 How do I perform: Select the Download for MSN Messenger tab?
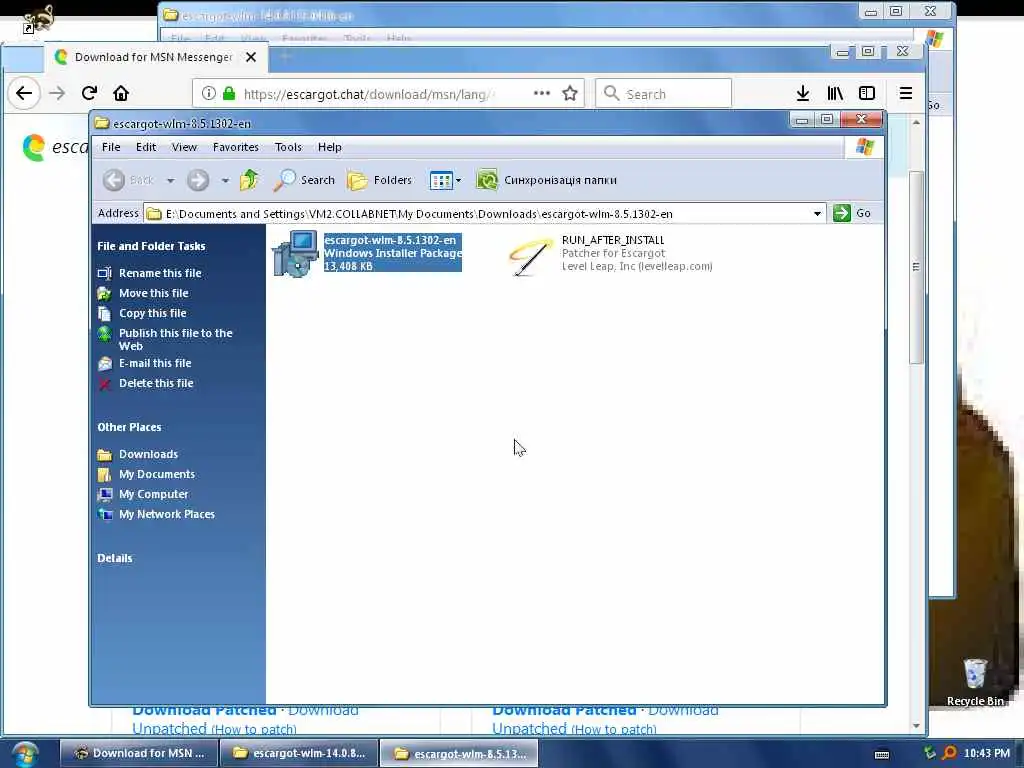click(x=155, y=57)
